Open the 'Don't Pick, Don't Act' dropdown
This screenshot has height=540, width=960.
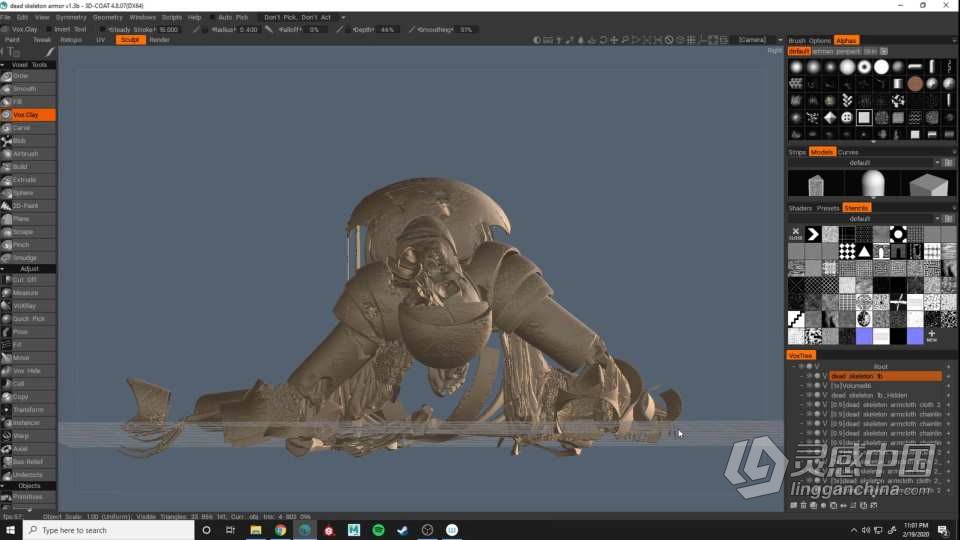pos(304,17)
